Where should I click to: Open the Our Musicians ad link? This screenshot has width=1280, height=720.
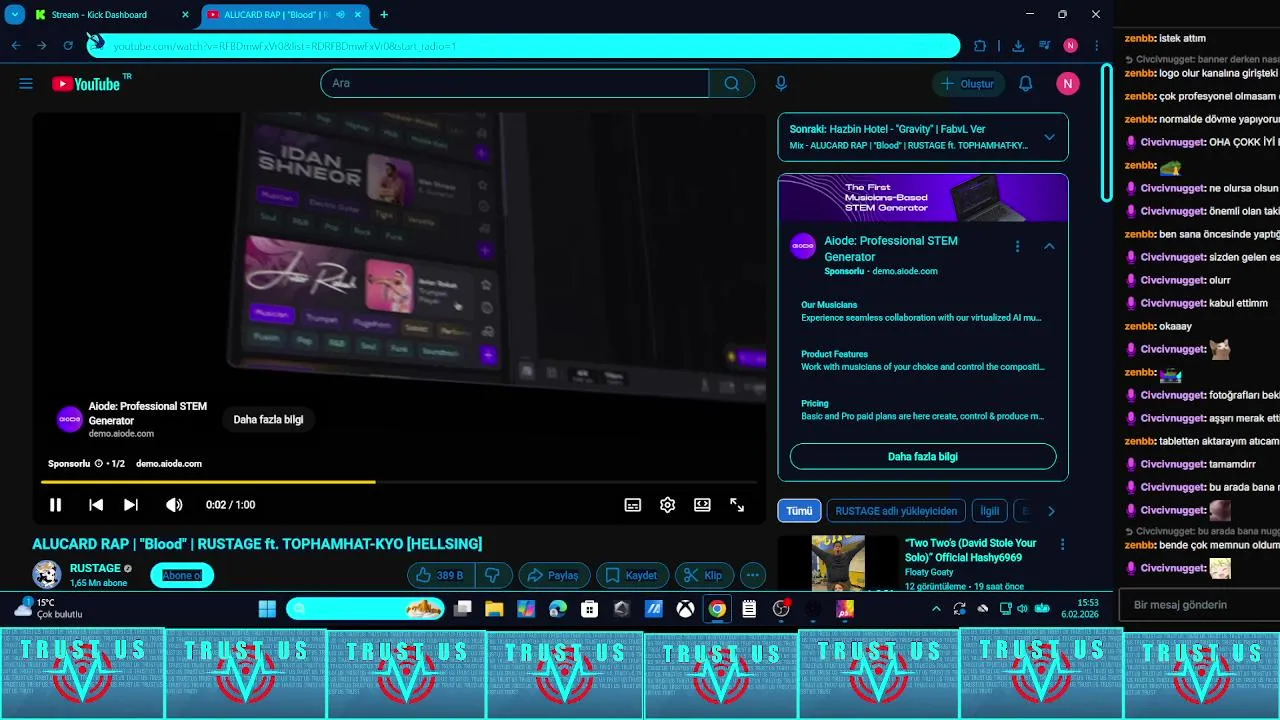coord(829,305)
